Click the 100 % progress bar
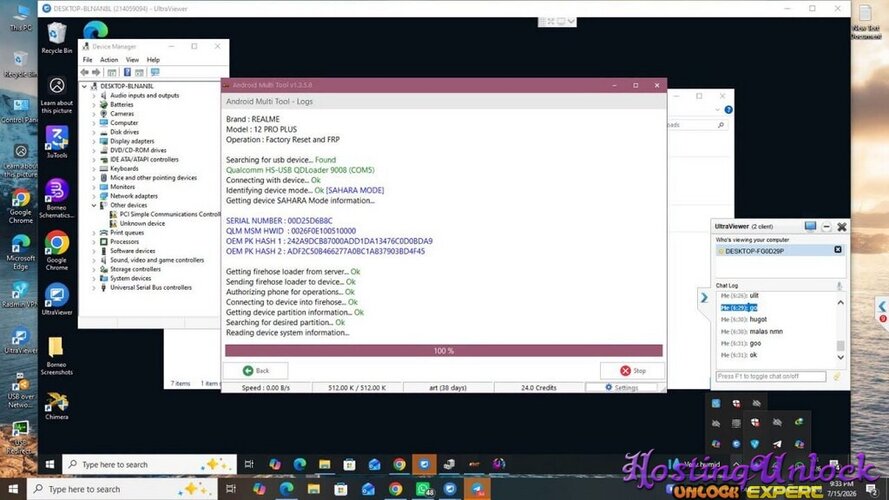Screen dimensions: 889x500 443,351
